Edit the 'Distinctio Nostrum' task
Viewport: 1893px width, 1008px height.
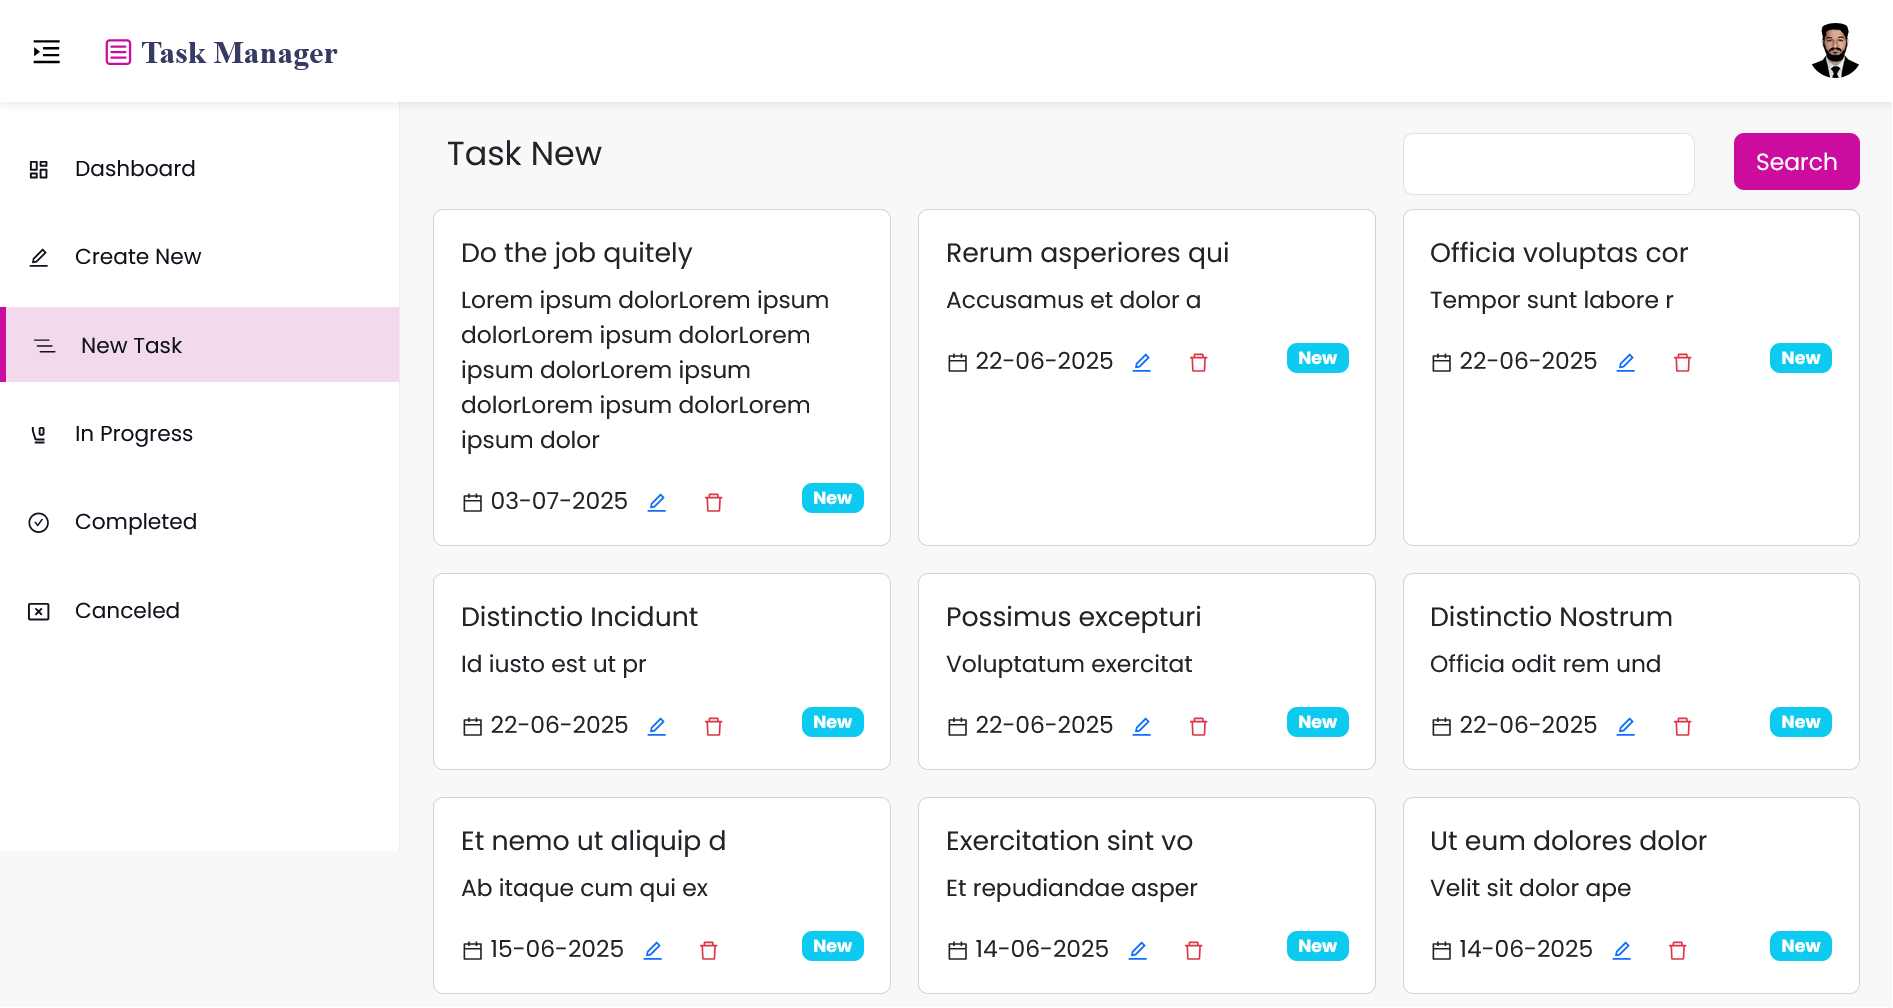(1626, 727)
